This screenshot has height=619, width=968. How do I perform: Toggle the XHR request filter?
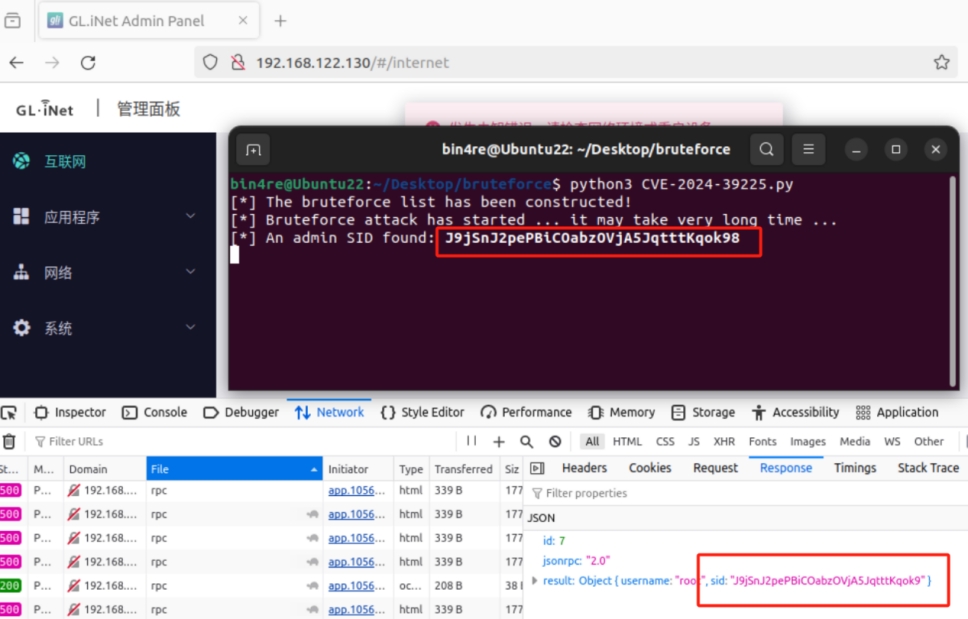click(x=724, y=441)
